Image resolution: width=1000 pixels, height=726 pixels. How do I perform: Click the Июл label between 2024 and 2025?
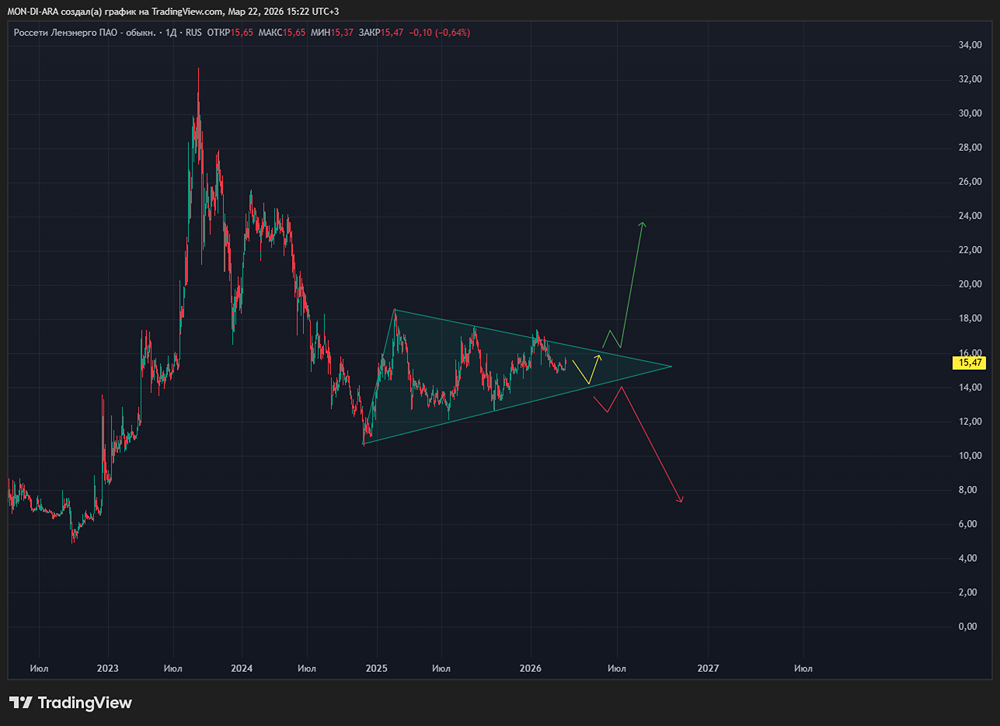307,669
